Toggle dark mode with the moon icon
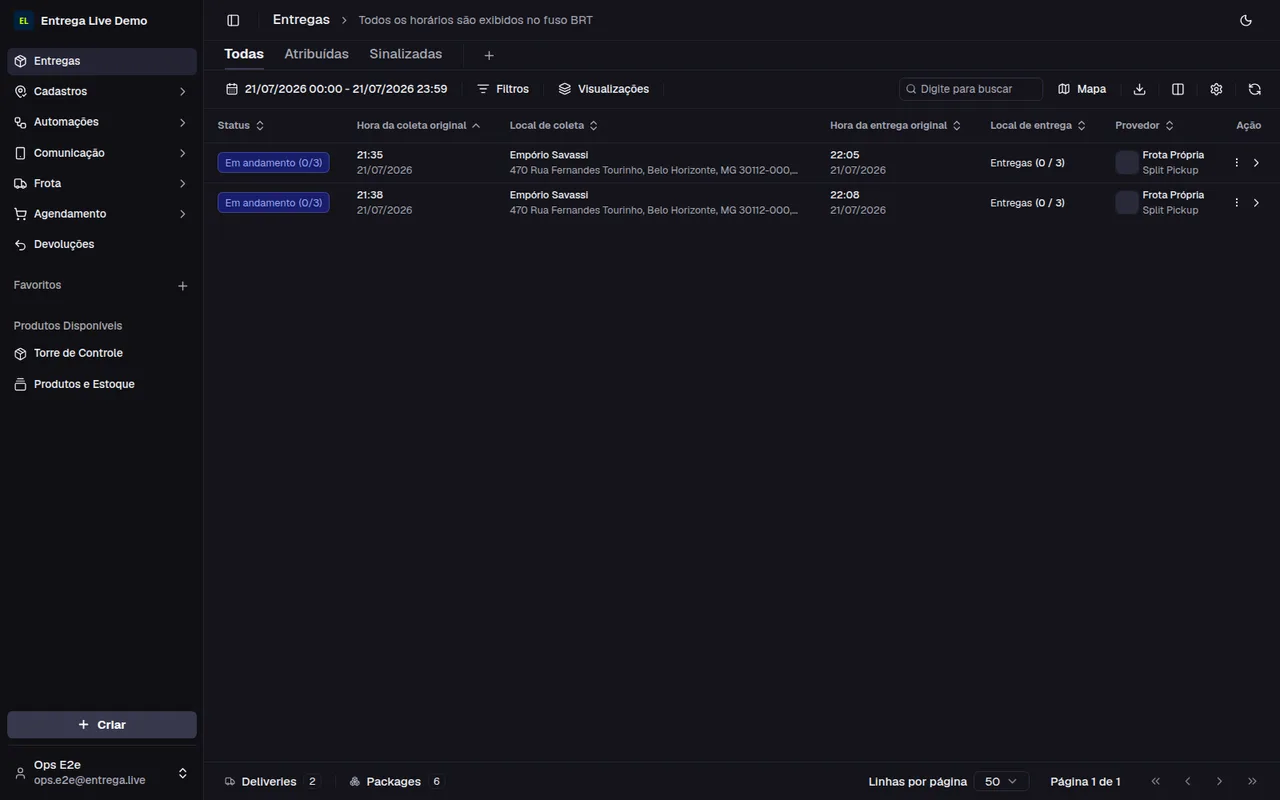The image size is (1280, 800). [x=1246, y=20]
